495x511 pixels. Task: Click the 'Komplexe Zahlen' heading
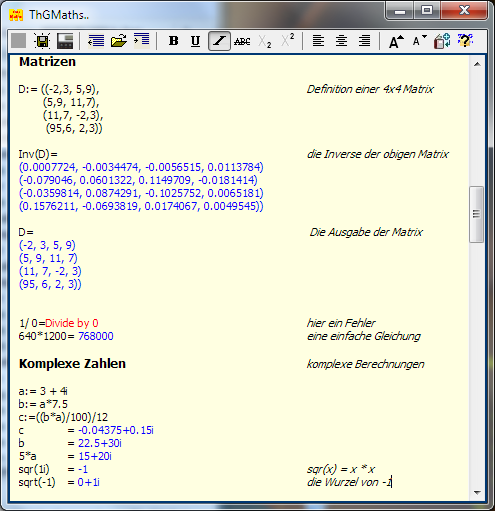(x=72, y=364)
